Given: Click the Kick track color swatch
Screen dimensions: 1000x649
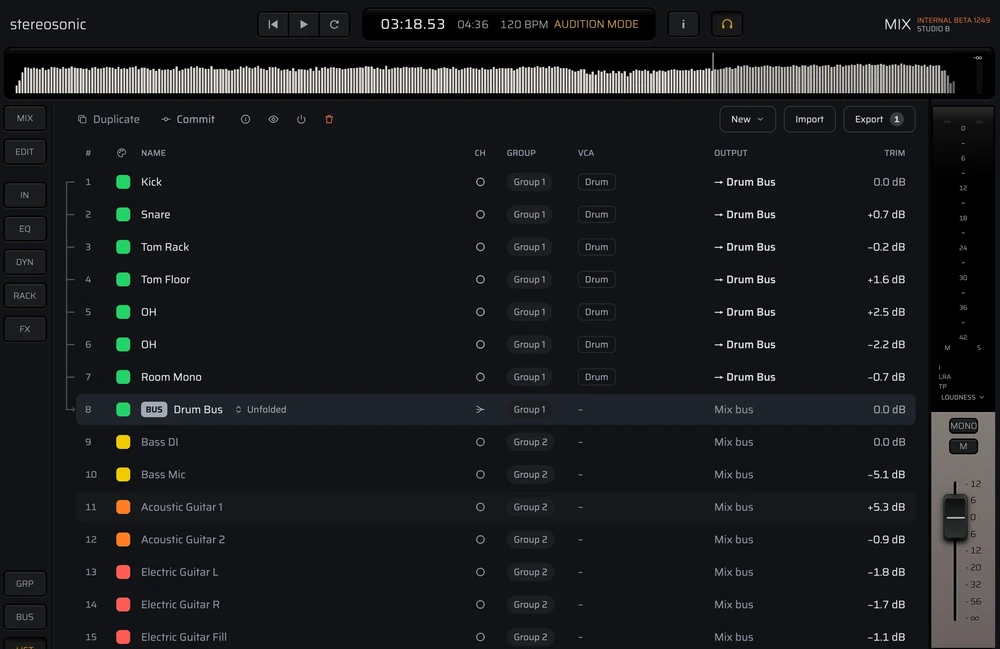Looking at the screenshot, I should tap(123, 182).
